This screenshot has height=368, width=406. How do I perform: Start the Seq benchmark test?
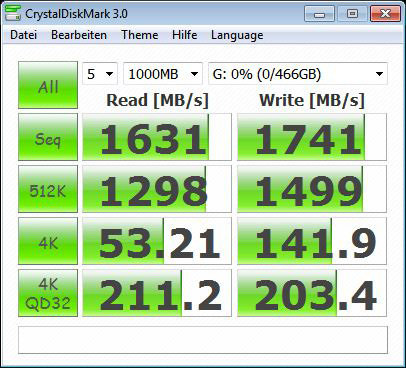[x=48, y=137]
